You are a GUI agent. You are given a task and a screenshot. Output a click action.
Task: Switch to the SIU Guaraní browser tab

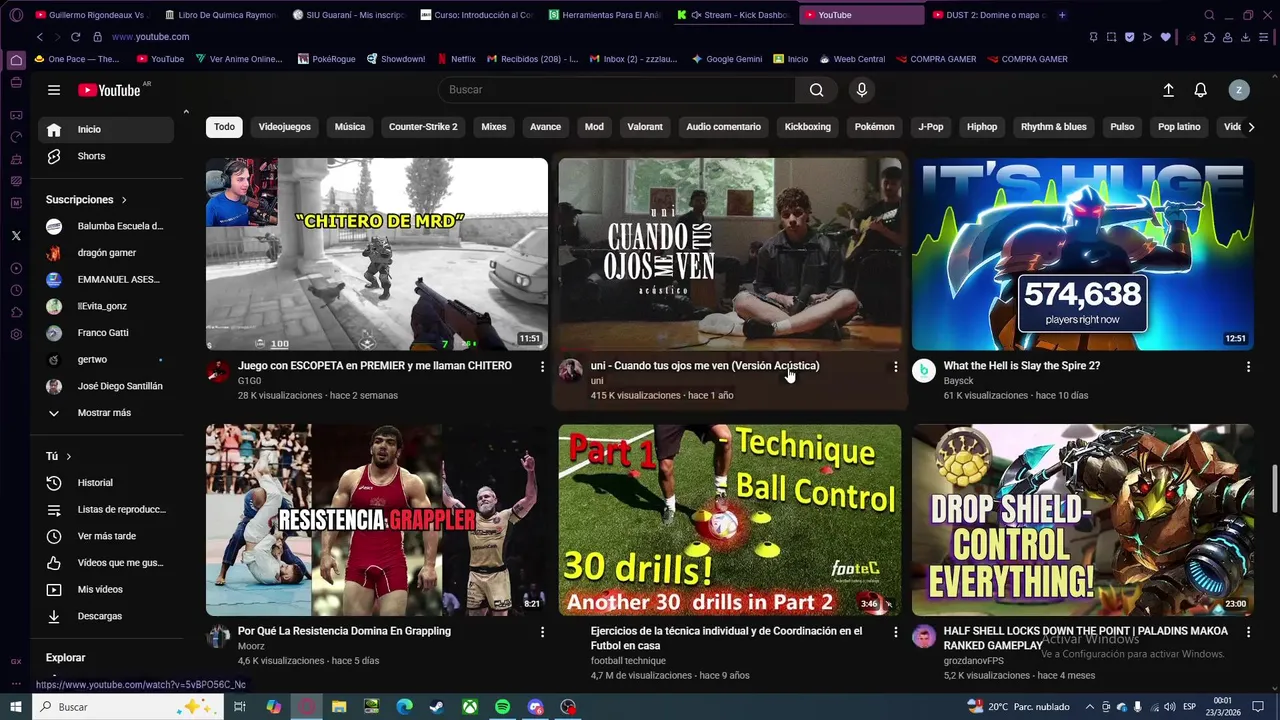349,15
